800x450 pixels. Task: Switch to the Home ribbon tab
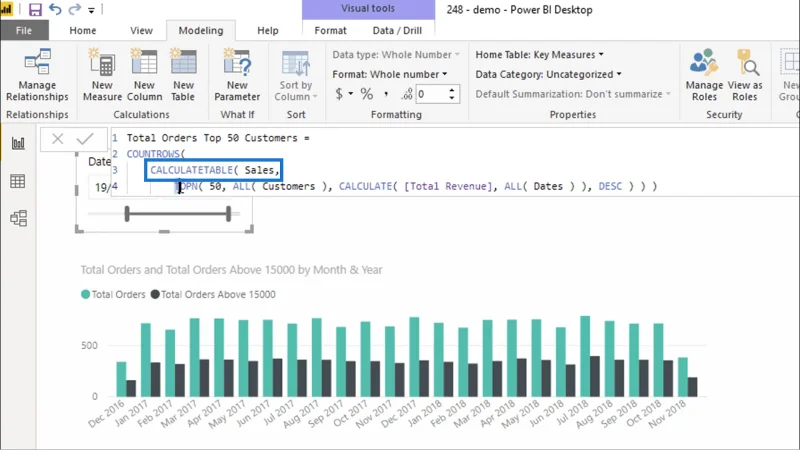click(x=83, y=31)
